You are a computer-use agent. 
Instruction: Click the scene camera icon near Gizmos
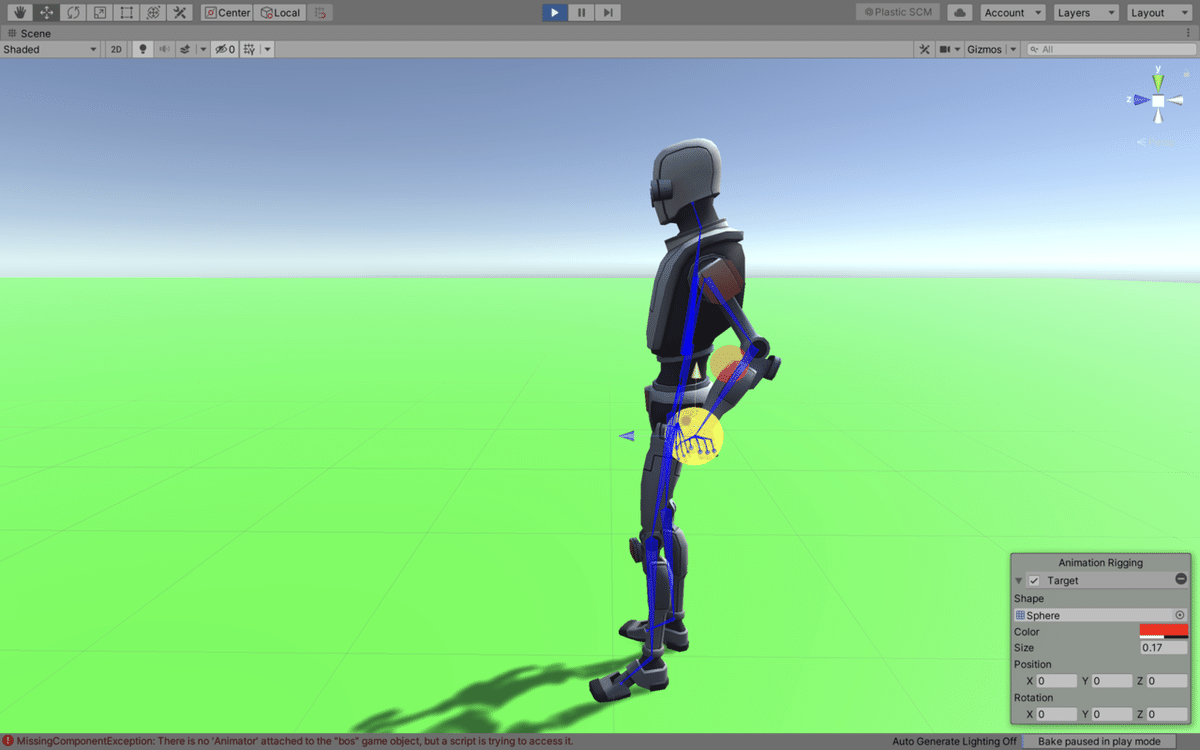[944, 48]
